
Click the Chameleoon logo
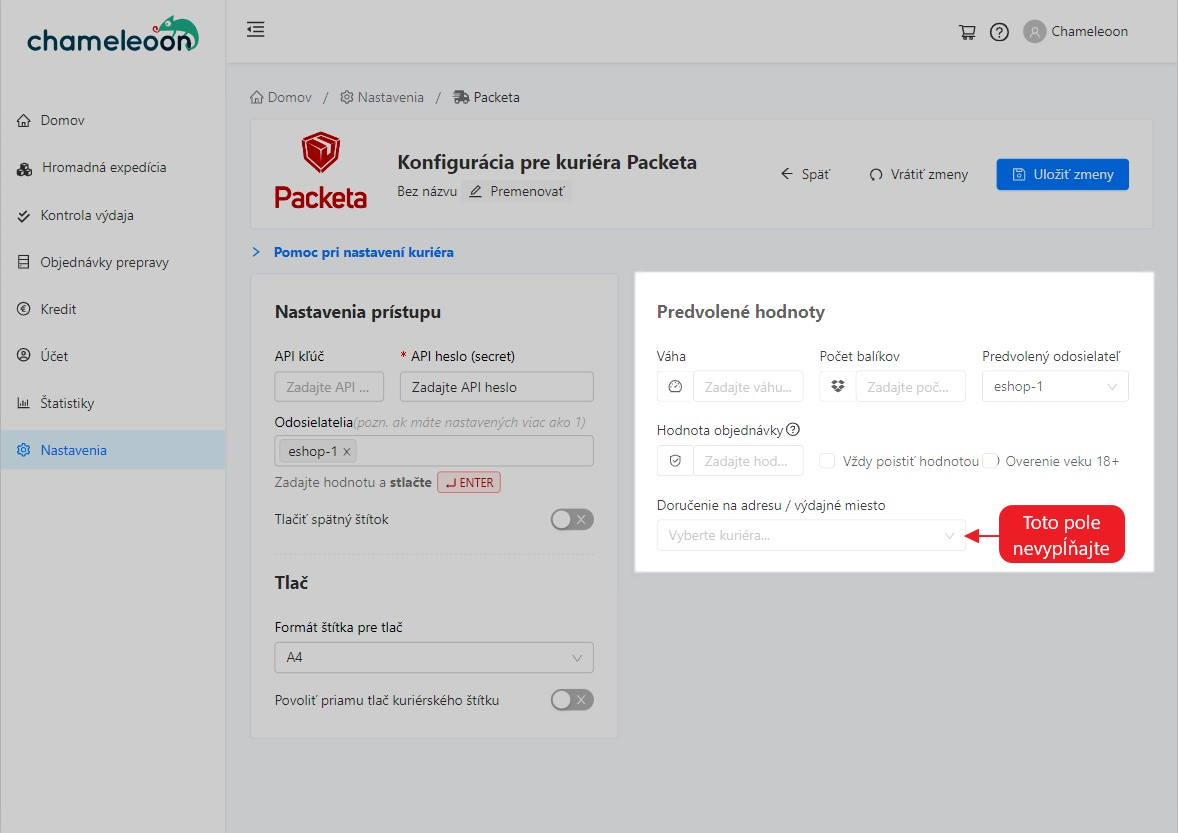(x=112, y=36)
